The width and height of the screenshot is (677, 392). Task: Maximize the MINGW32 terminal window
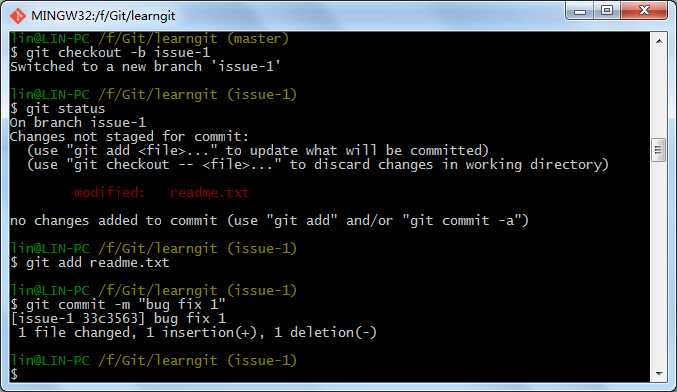point(607,10)
